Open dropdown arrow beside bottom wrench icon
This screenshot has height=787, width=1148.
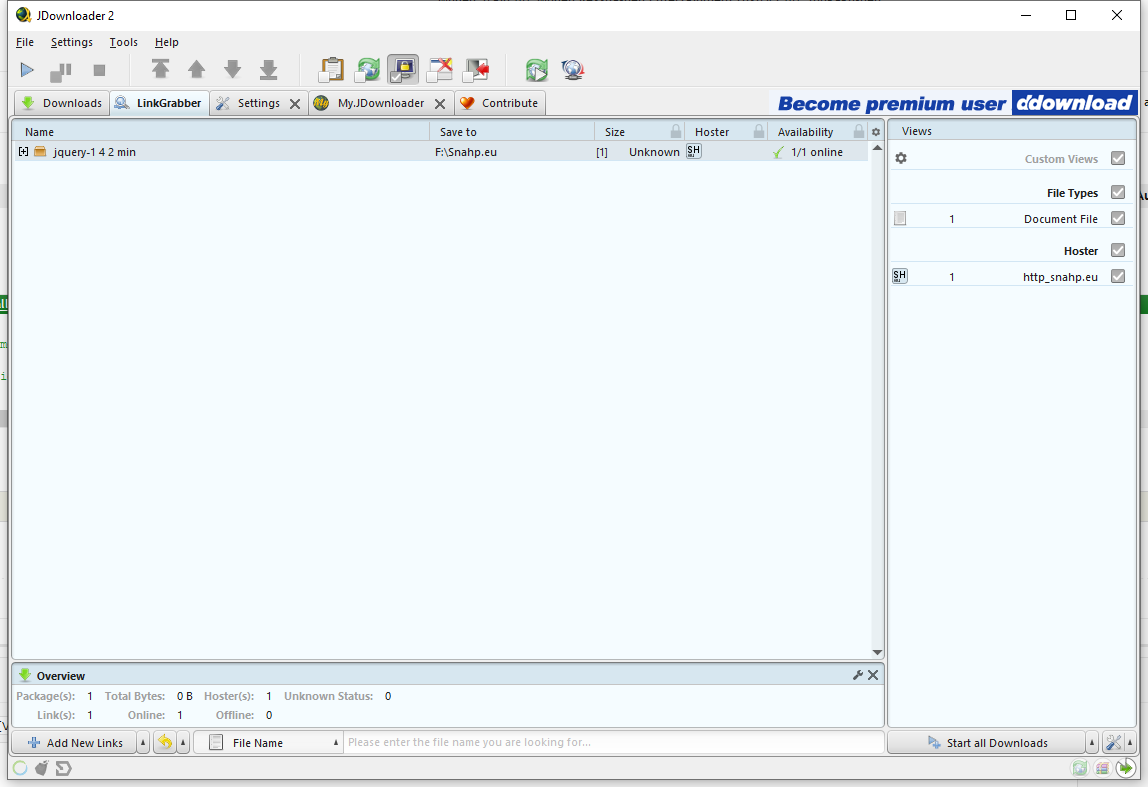[x=1130, y=742]
